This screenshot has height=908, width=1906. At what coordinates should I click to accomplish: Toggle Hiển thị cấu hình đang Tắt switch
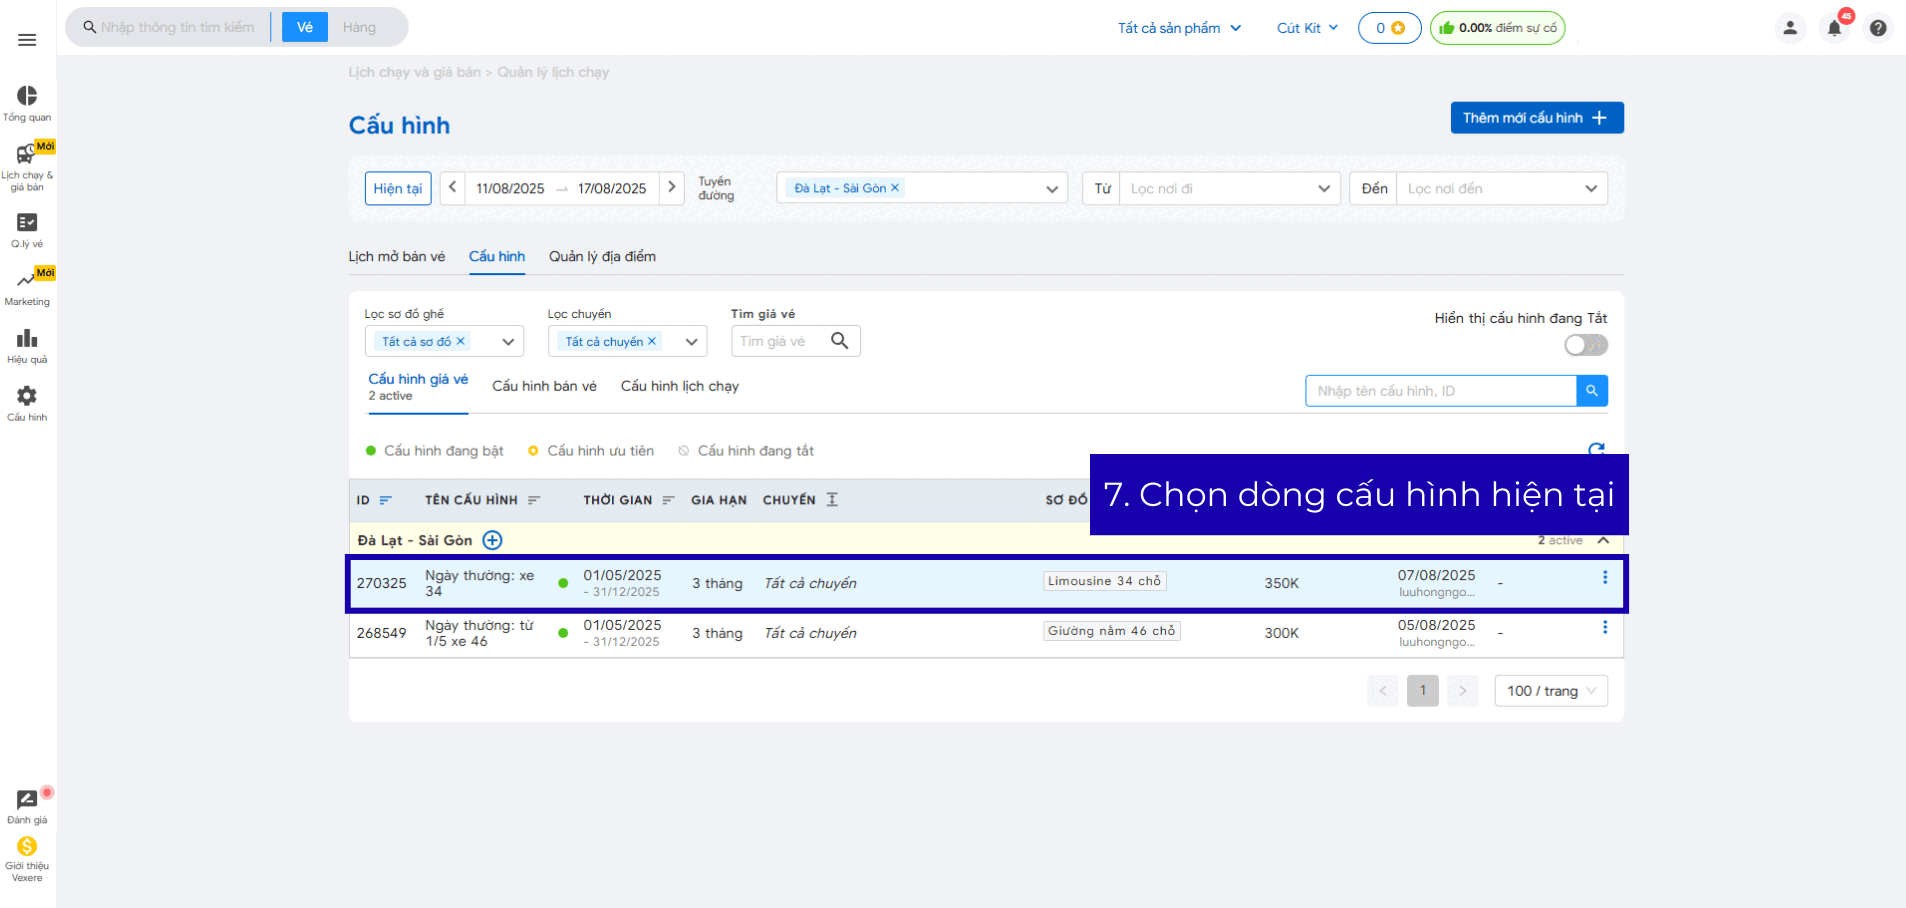1585,345
